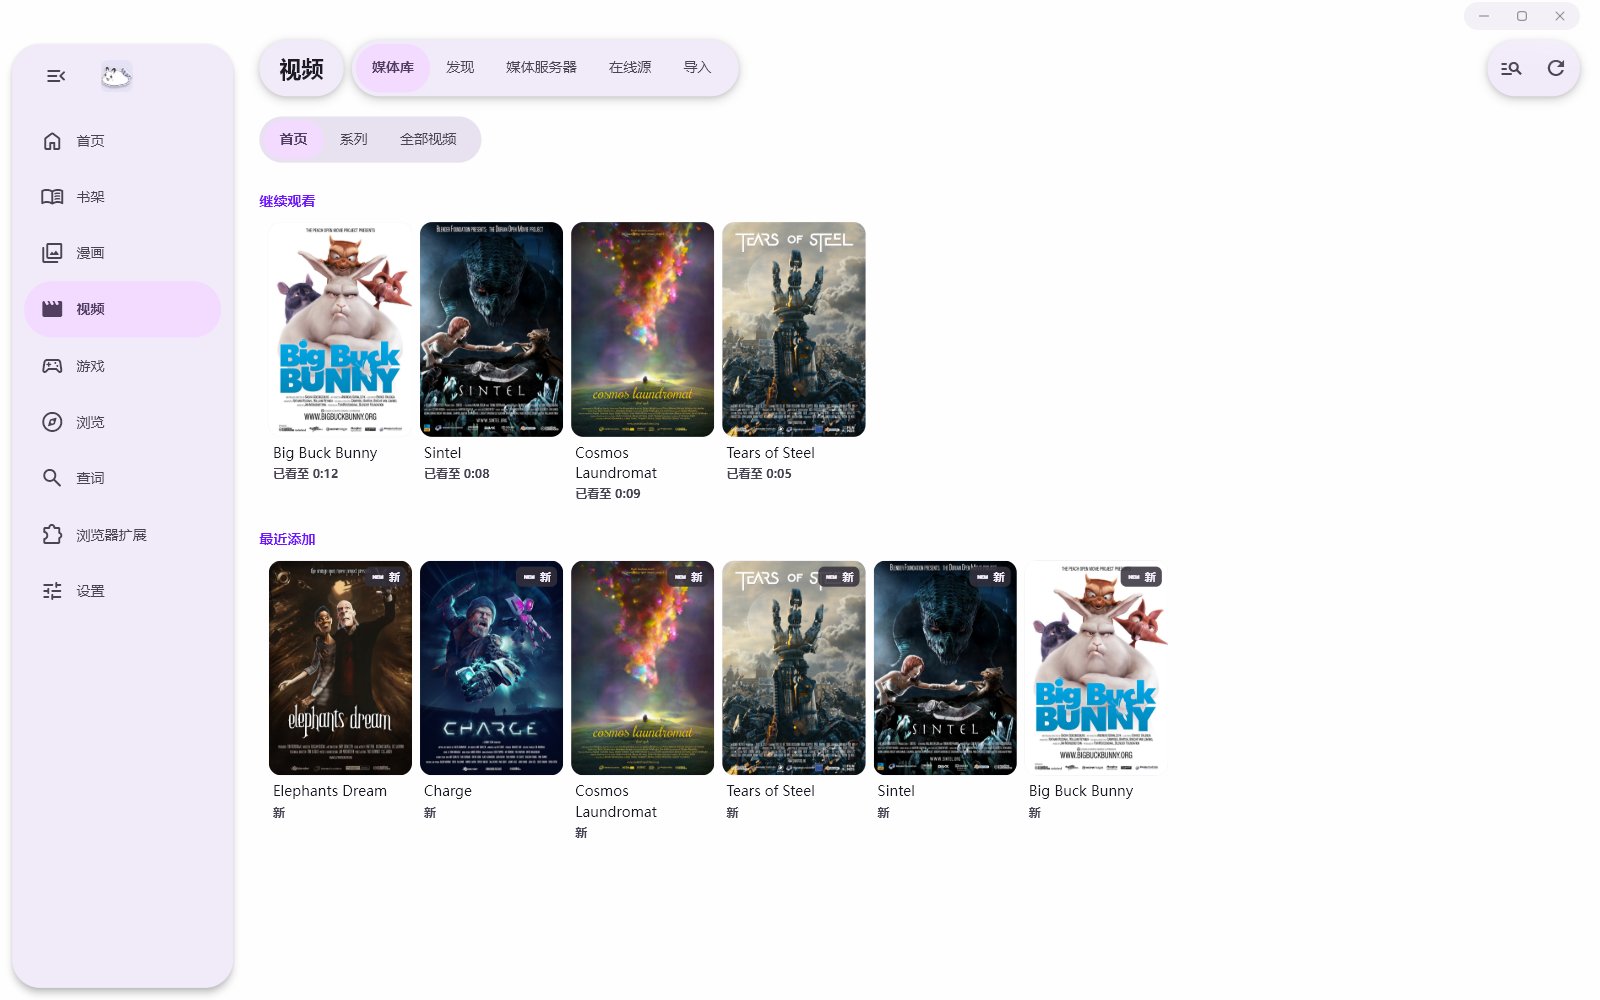The width and height of the screenshot is (1600, 1000).
Task: Open 在线源 online sources tab
Action: click(x=630, y=68)
